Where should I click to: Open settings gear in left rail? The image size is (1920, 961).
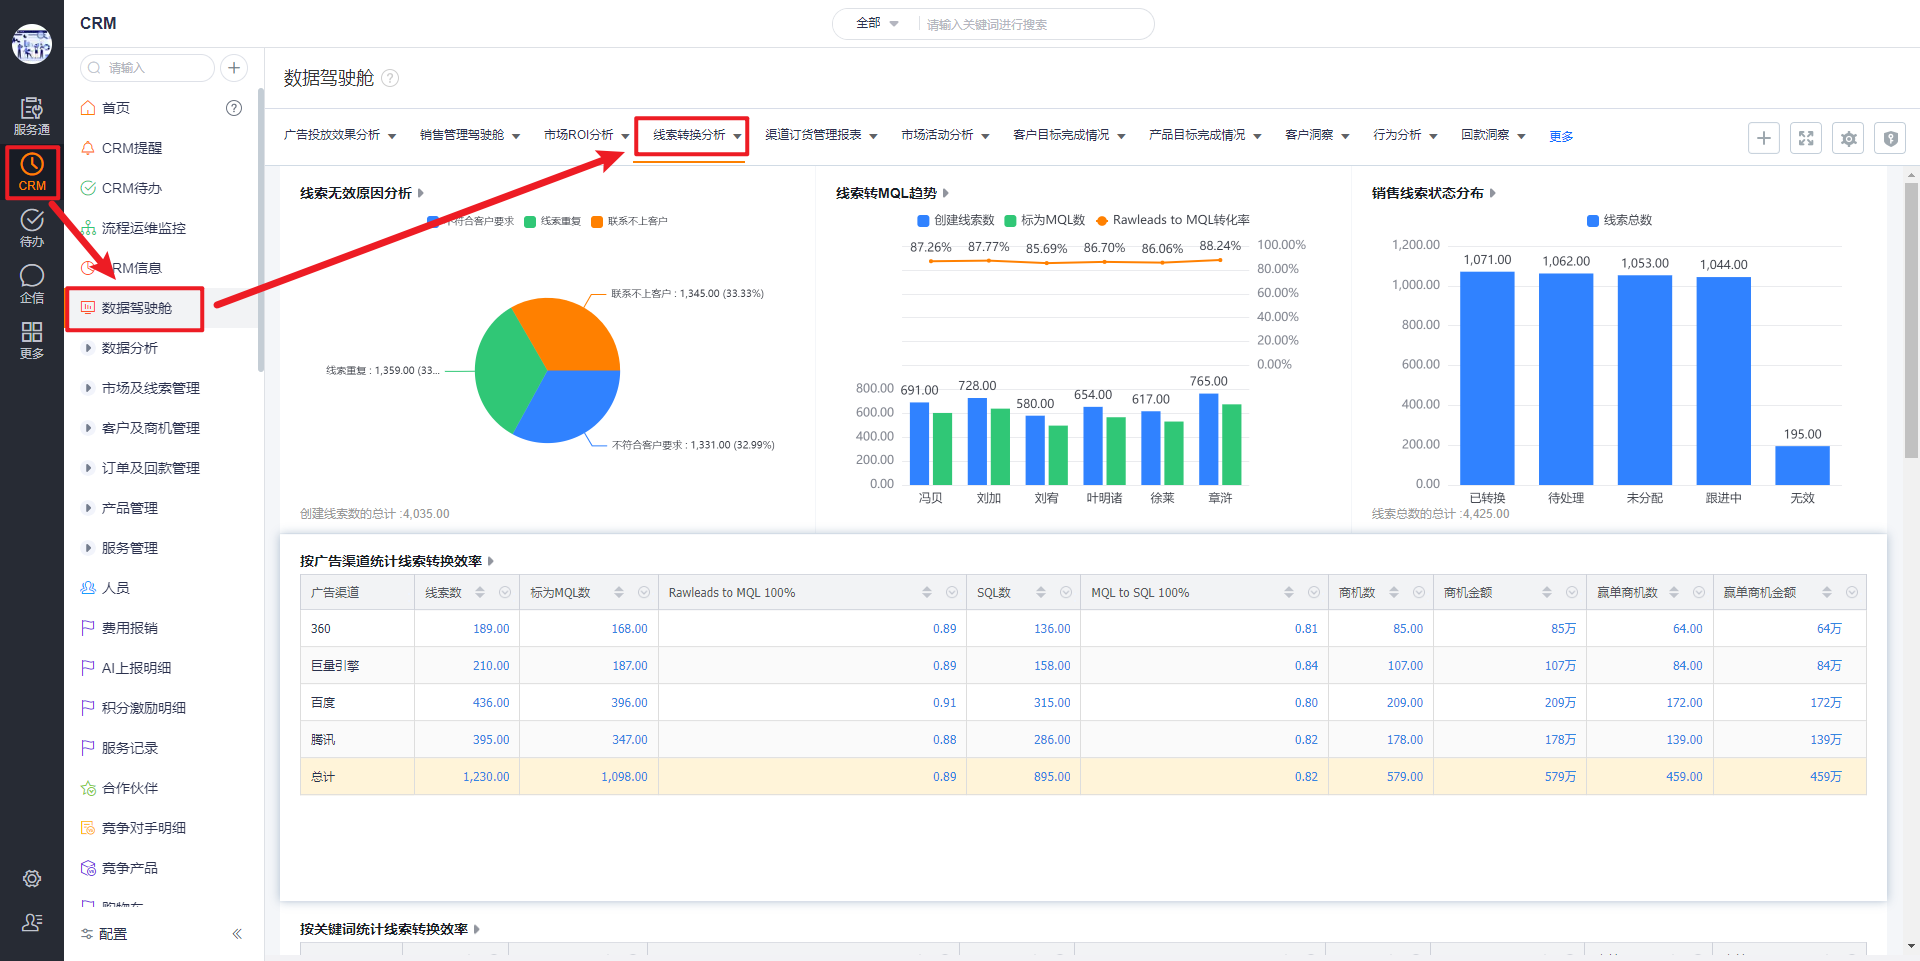pos(32,878)
